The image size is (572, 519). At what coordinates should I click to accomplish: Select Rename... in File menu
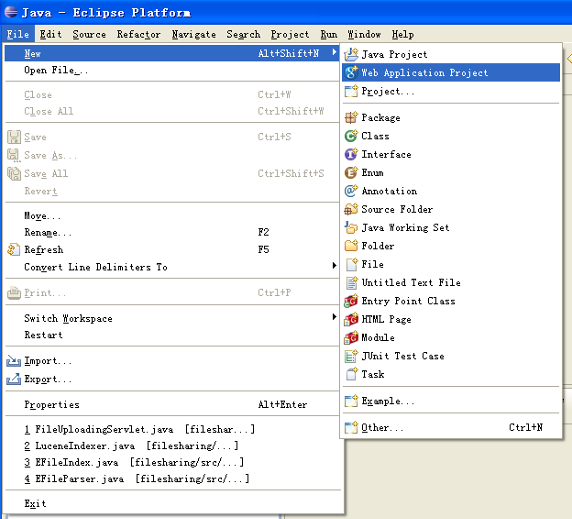pyautogui.click(x=172, y=232)
